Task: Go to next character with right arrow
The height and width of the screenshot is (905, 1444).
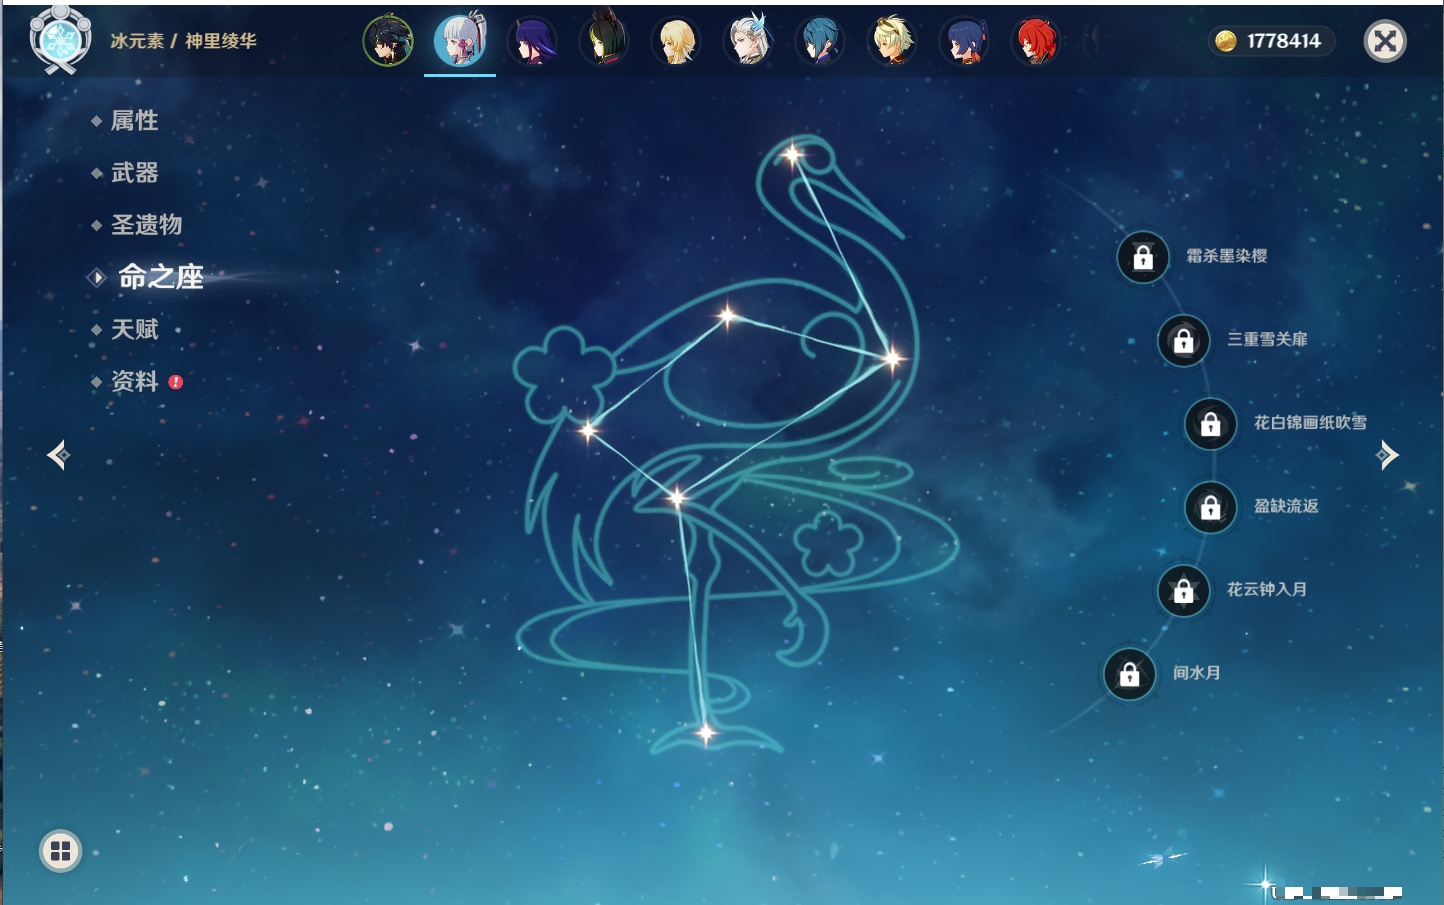Action: tap(1387, 455)
